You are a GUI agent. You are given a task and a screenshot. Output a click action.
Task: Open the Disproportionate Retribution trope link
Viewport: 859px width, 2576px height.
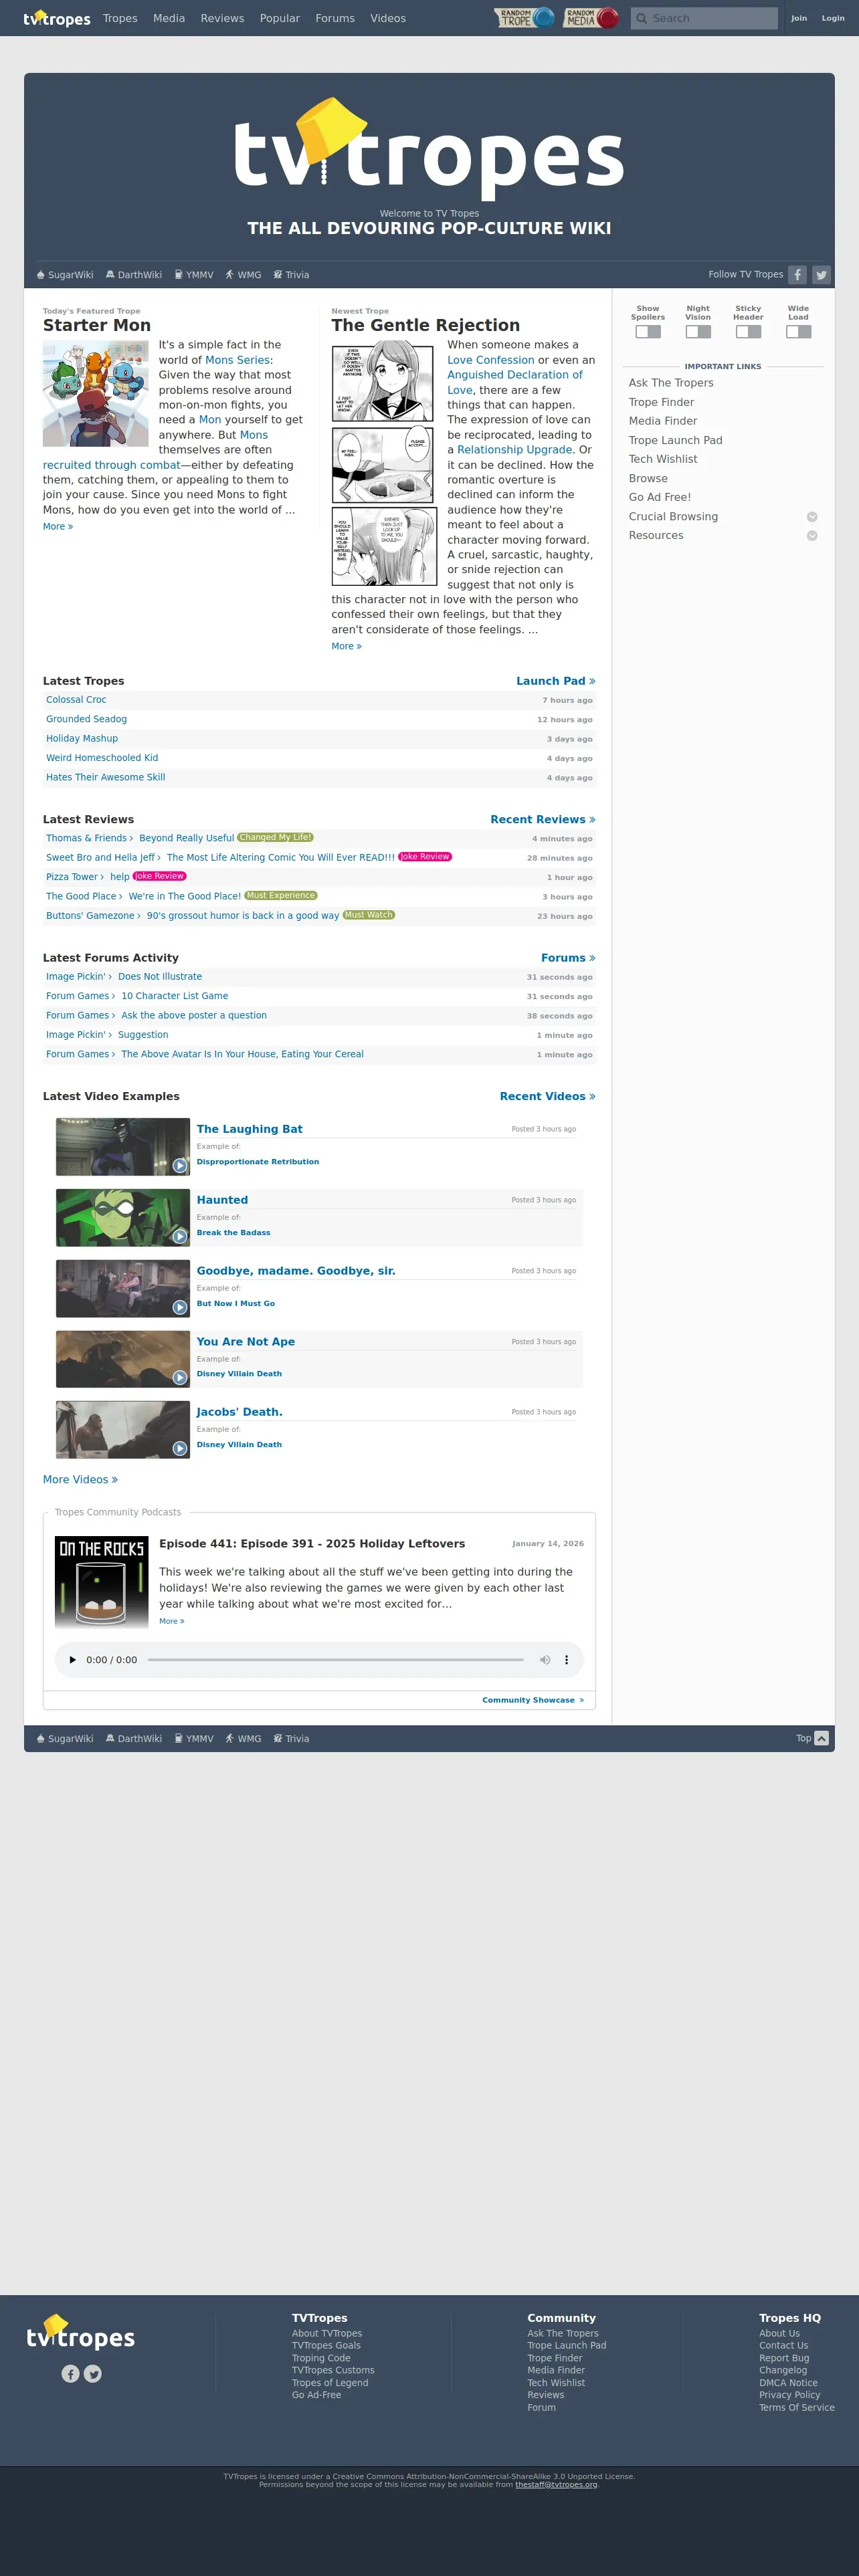(258, 1162)
